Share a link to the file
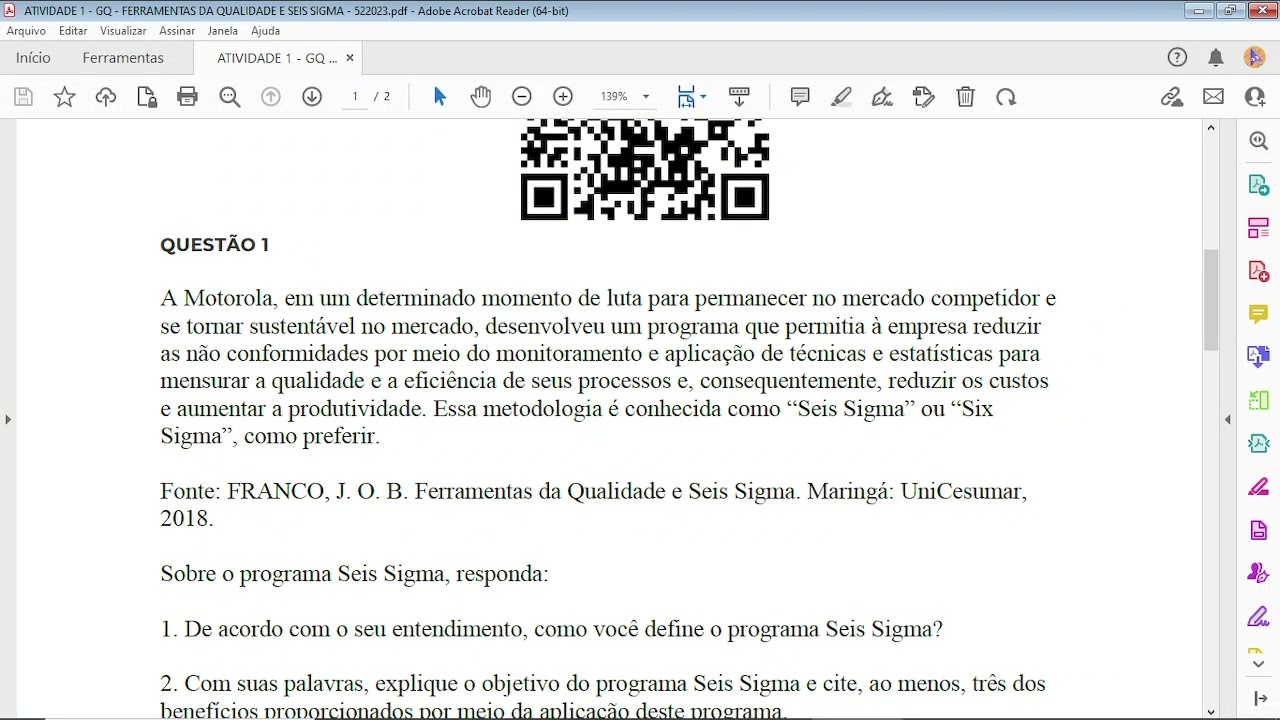This screenshot has height=720, width=1280. click(1172, 97)
